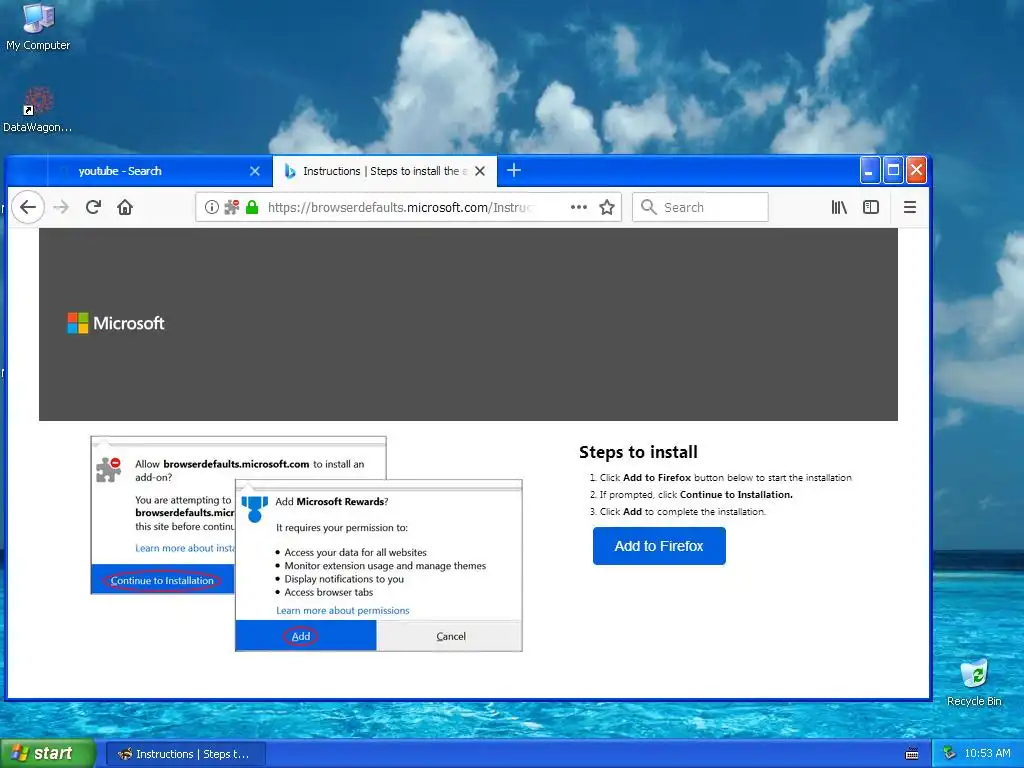Show site information via the info icon
This screenshot has width=1024, height=768.
click(212, 207)
